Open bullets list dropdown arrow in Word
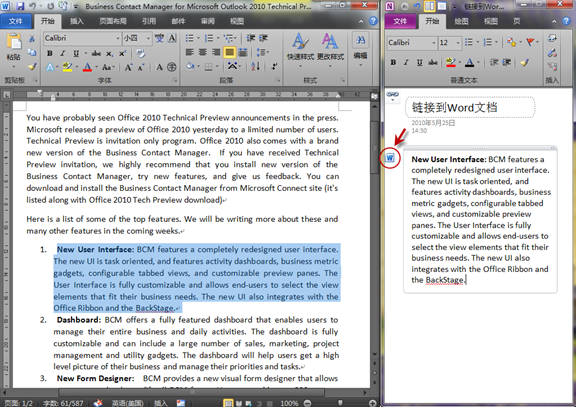Viewport: 576px width, 407px height. tap(198, 38)
